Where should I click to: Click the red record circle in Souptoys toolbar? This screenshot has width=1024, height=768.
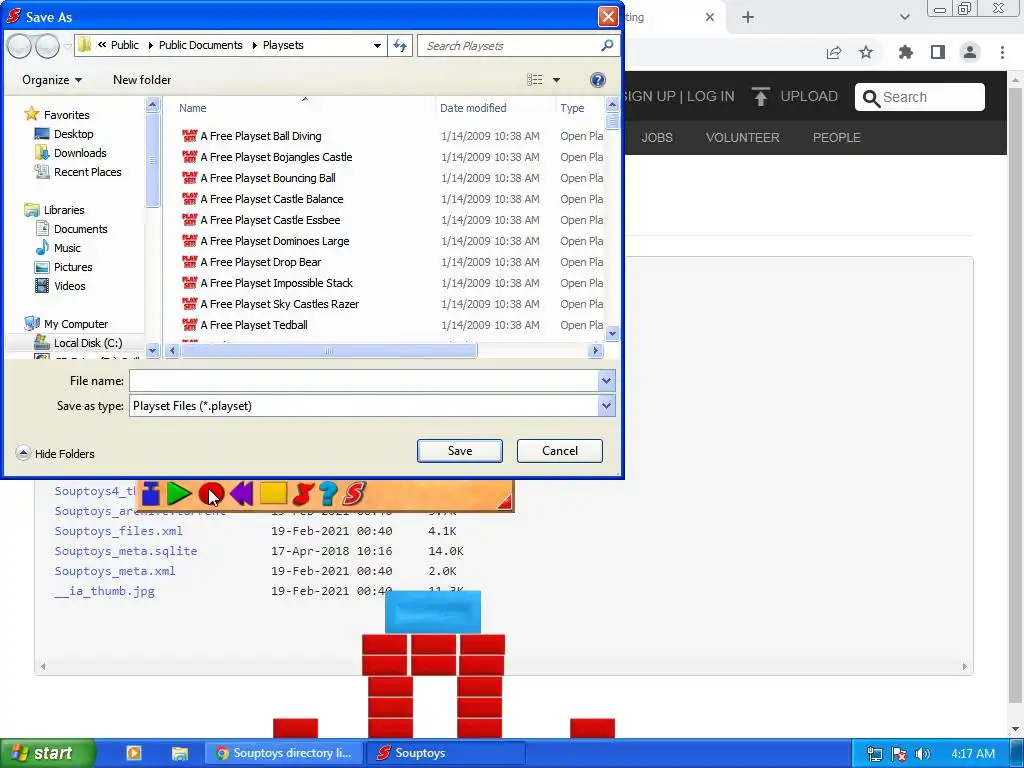point(211,494)
